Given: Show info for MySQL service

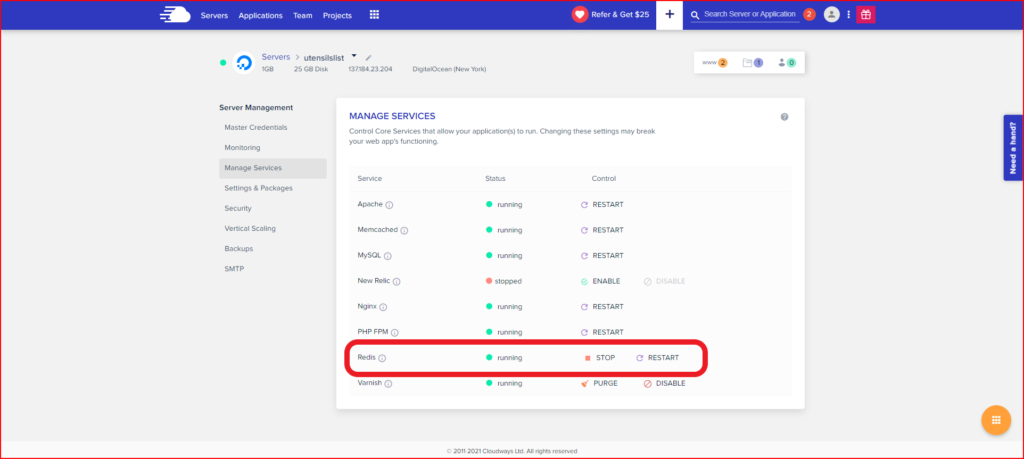Looking at the screenshot, I should [388, 256].
